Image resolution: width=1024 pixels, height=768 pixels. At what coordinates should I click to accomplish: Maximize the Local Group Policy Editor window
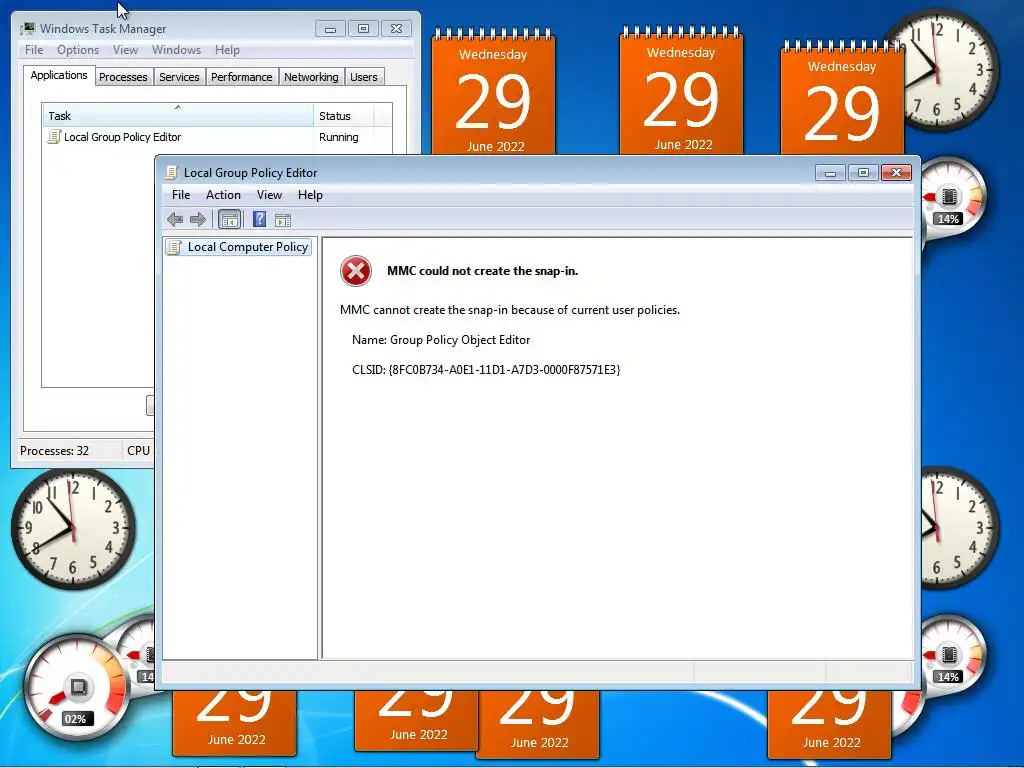(x=863, y=173)
